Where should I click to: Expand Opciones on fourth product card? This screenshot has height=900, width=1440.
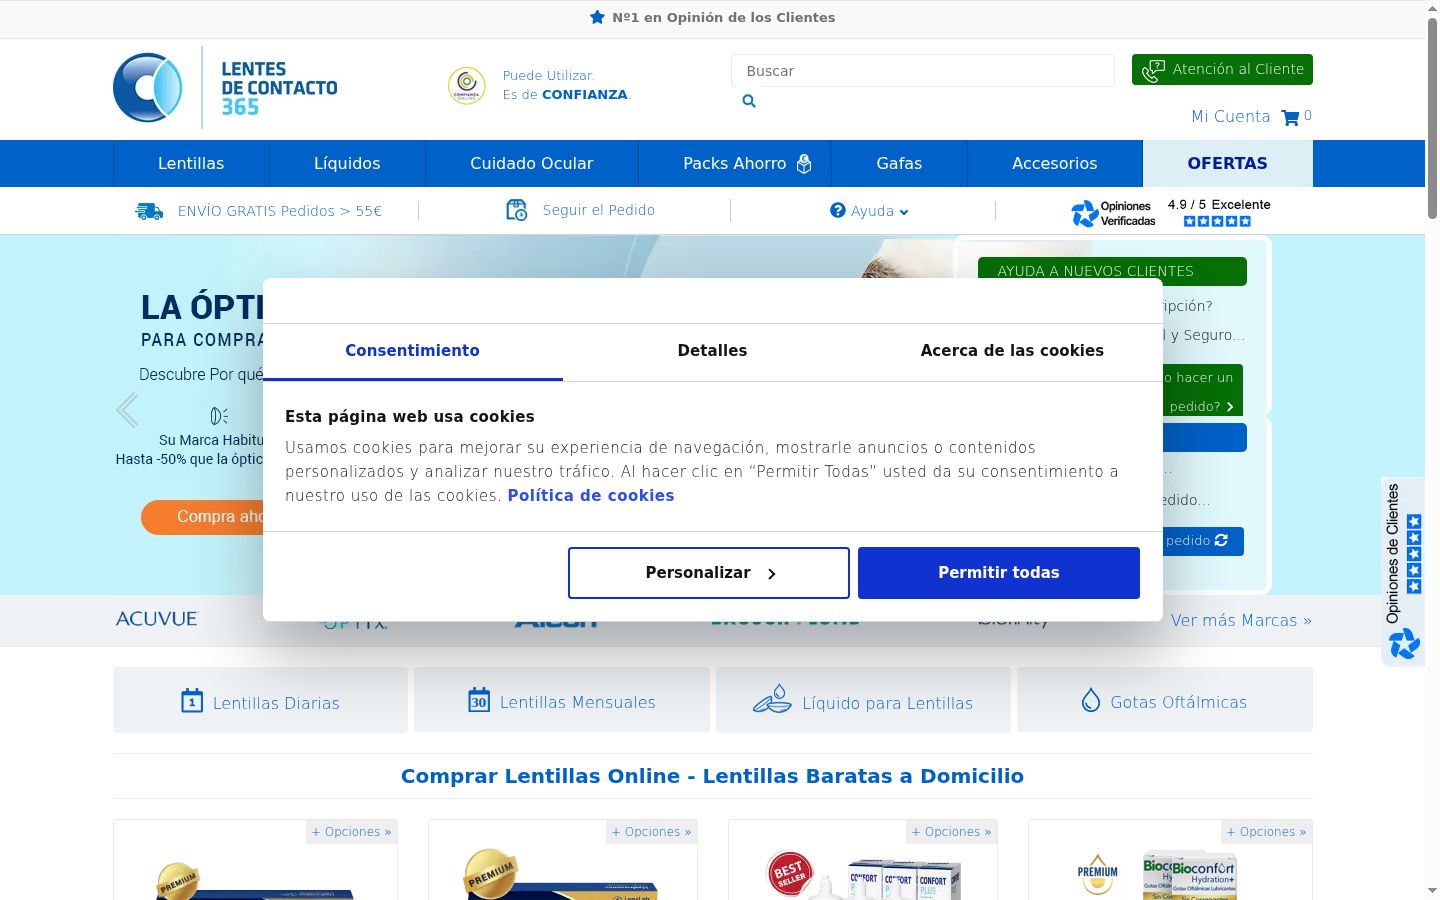point(1266,832)
